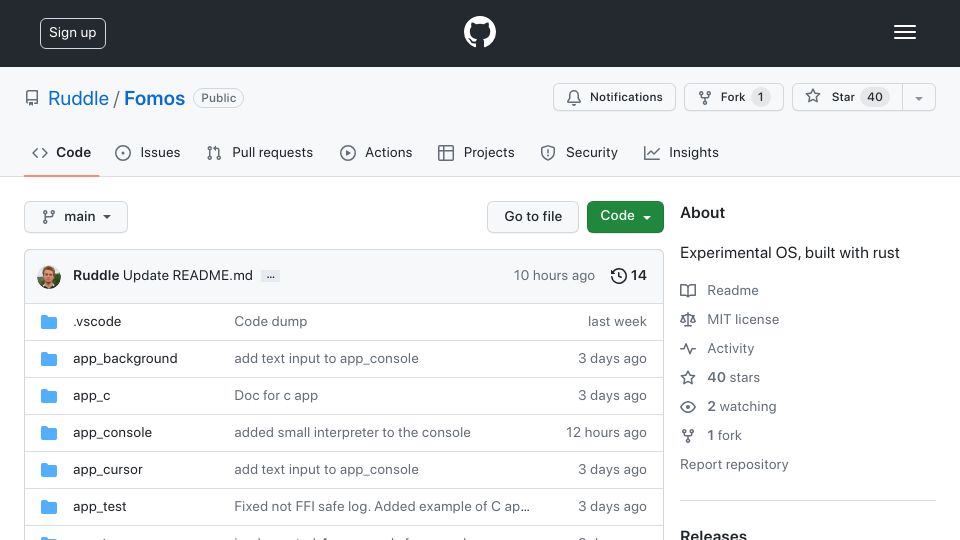This screenshot has height=540, width=960.
Task: Click the folder icon next to app_console
Action: (x=49, y=433)
